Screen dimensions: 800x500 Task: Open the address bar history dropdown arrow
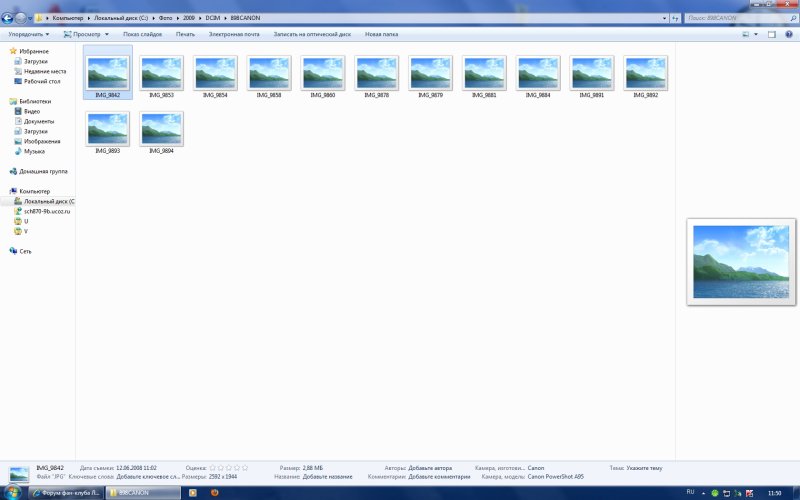tap(664, 18)
